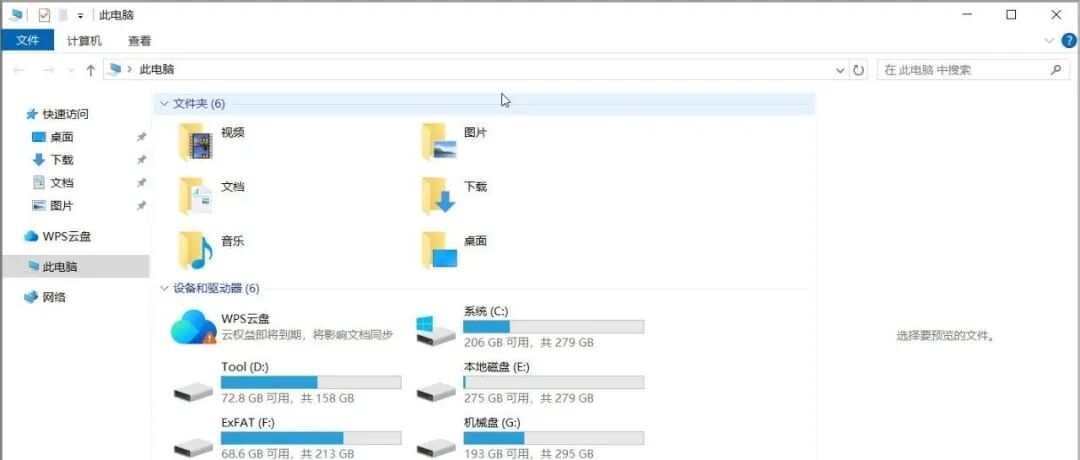Maximize the 此电脑 window
The width and height of the screenshot is (1080, 460).
click(x=1011, y=14)
